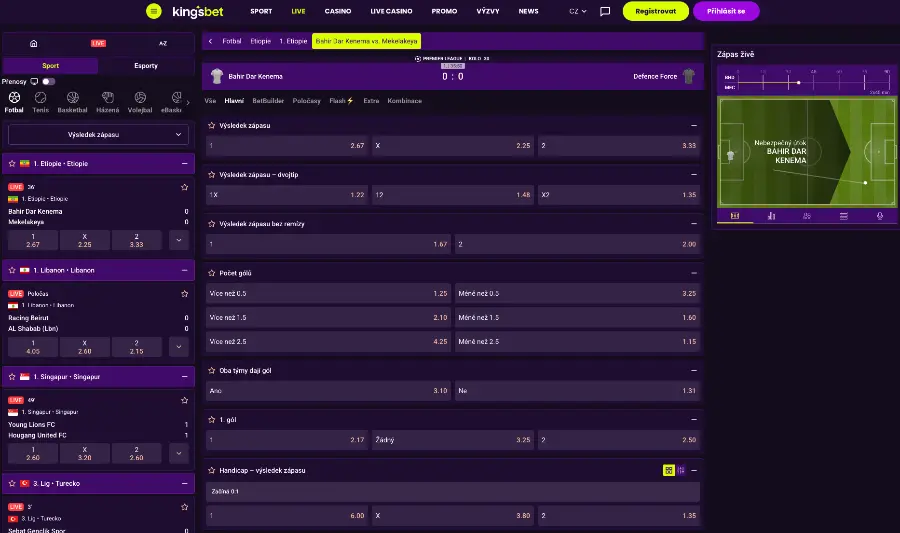Click the live pitch animation view
The width and height of the screenshot is (900, 533).
[806, 152]
